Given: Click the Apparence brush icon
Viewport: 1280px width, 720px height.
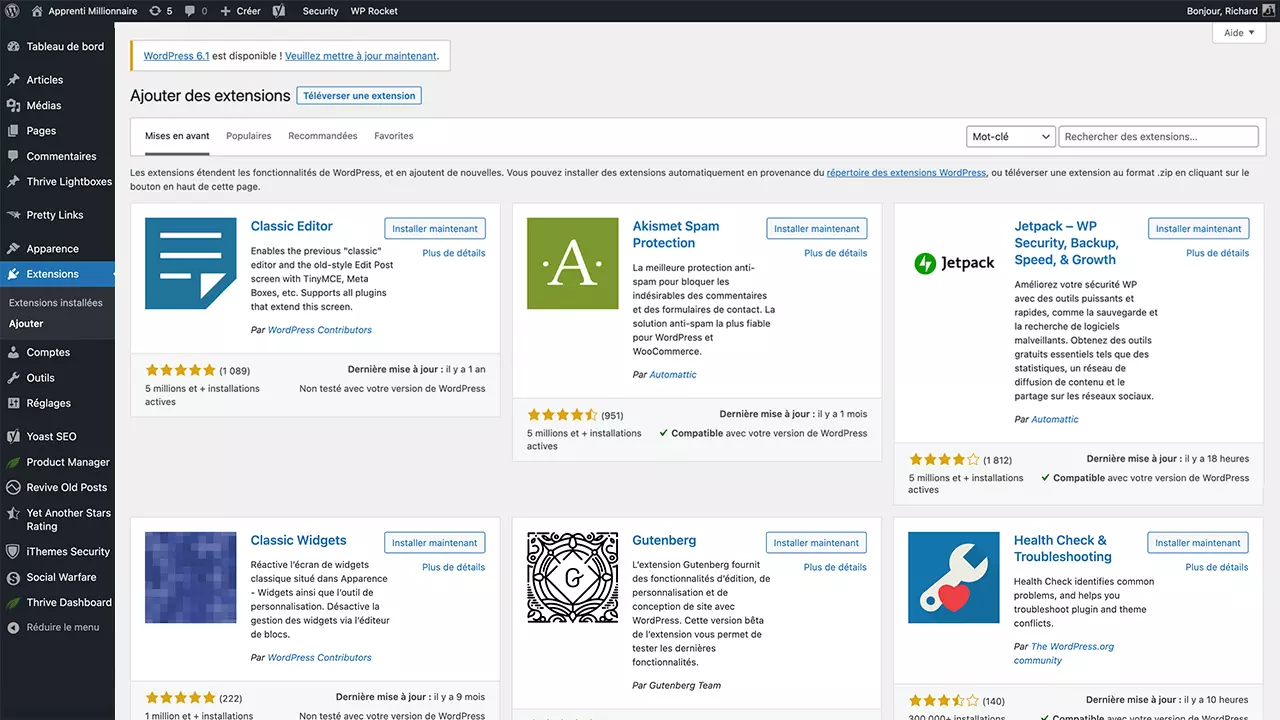Looking at the screenshot, I should point(13,249).
